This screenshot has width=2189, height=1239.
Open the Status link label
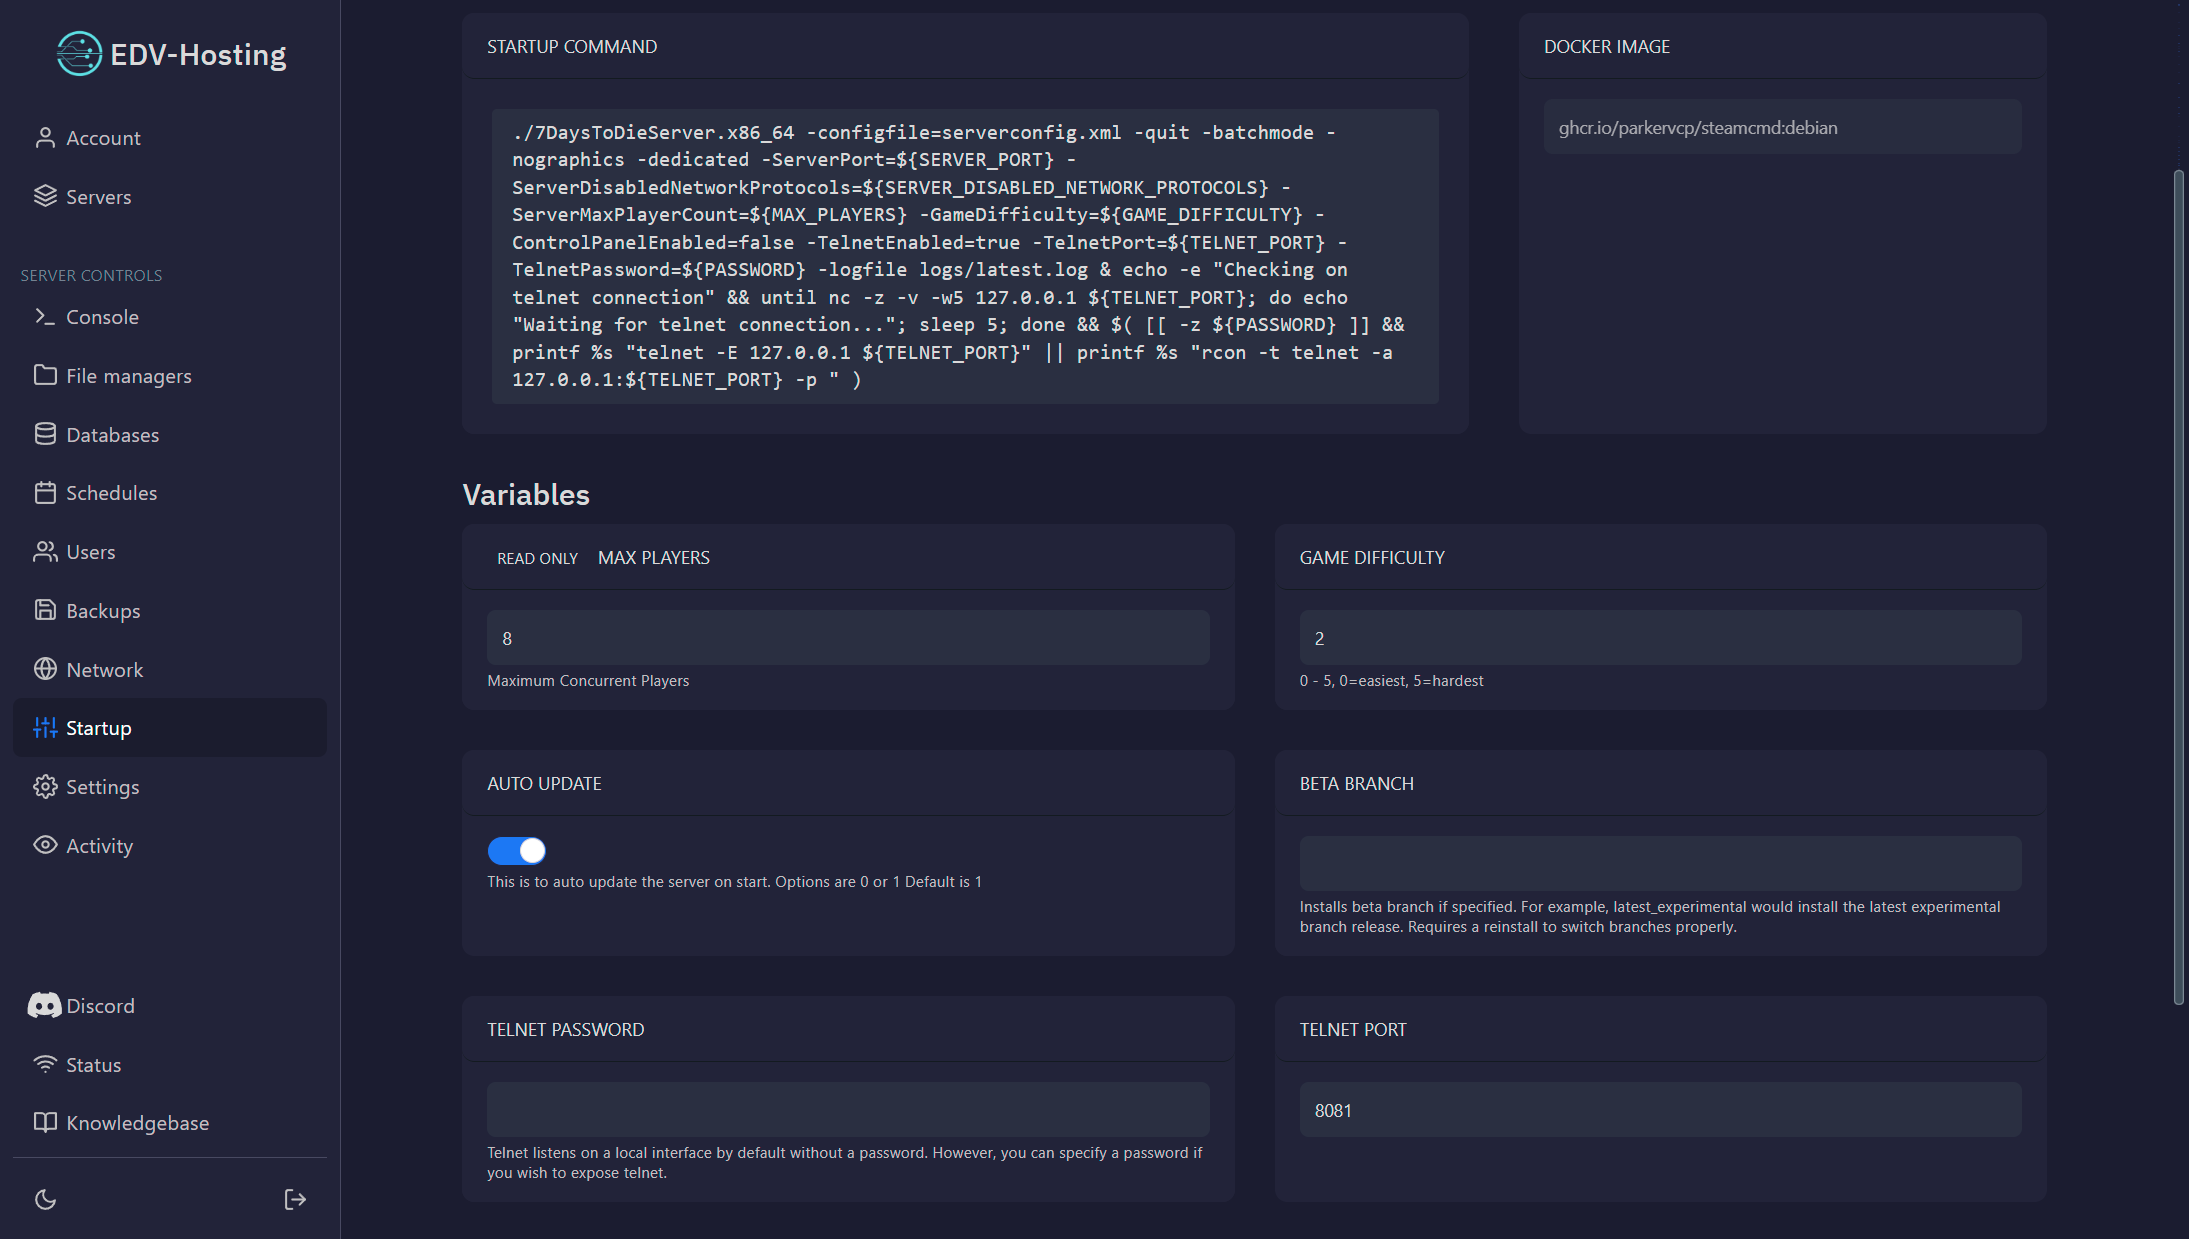[93, 1065]
